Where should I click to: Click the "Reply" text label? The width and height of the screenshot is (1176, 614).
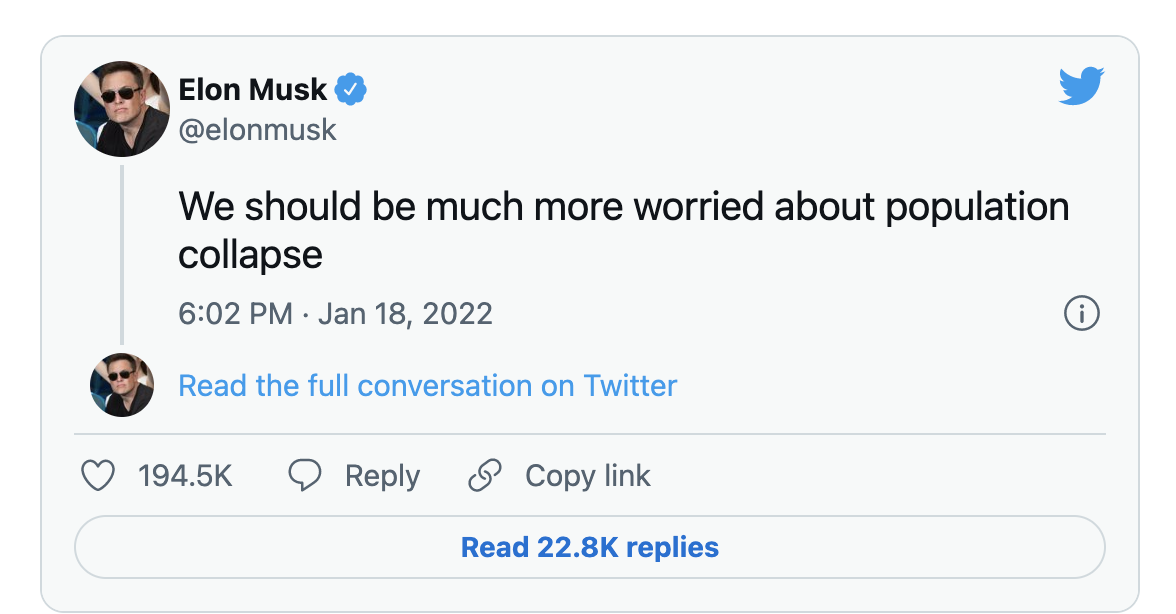[382, 476]
